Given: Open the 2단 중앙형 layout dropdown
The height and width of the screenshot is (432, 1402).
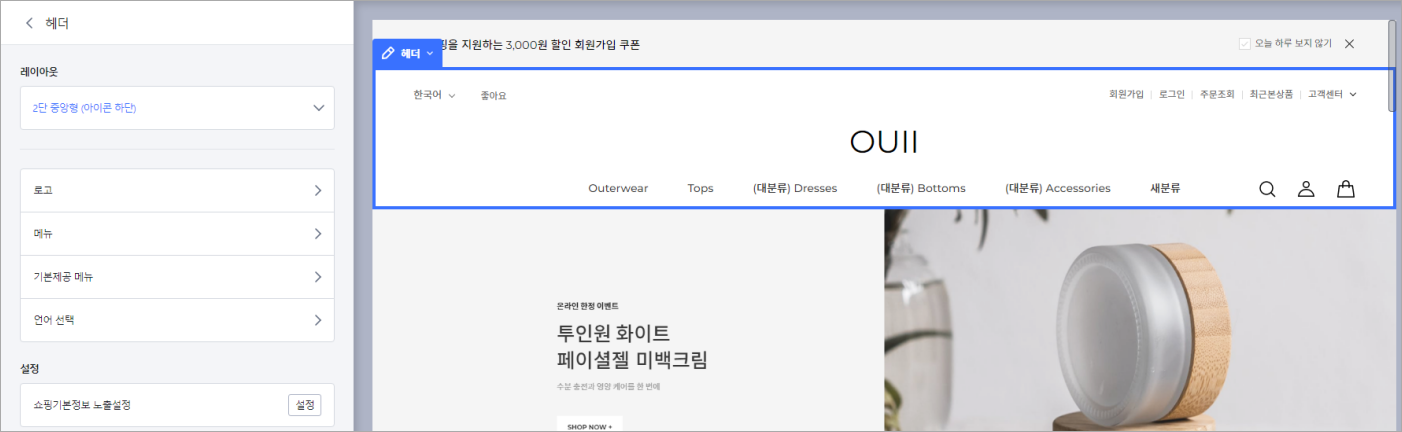Looking at the screenshot, I should 177,108.
